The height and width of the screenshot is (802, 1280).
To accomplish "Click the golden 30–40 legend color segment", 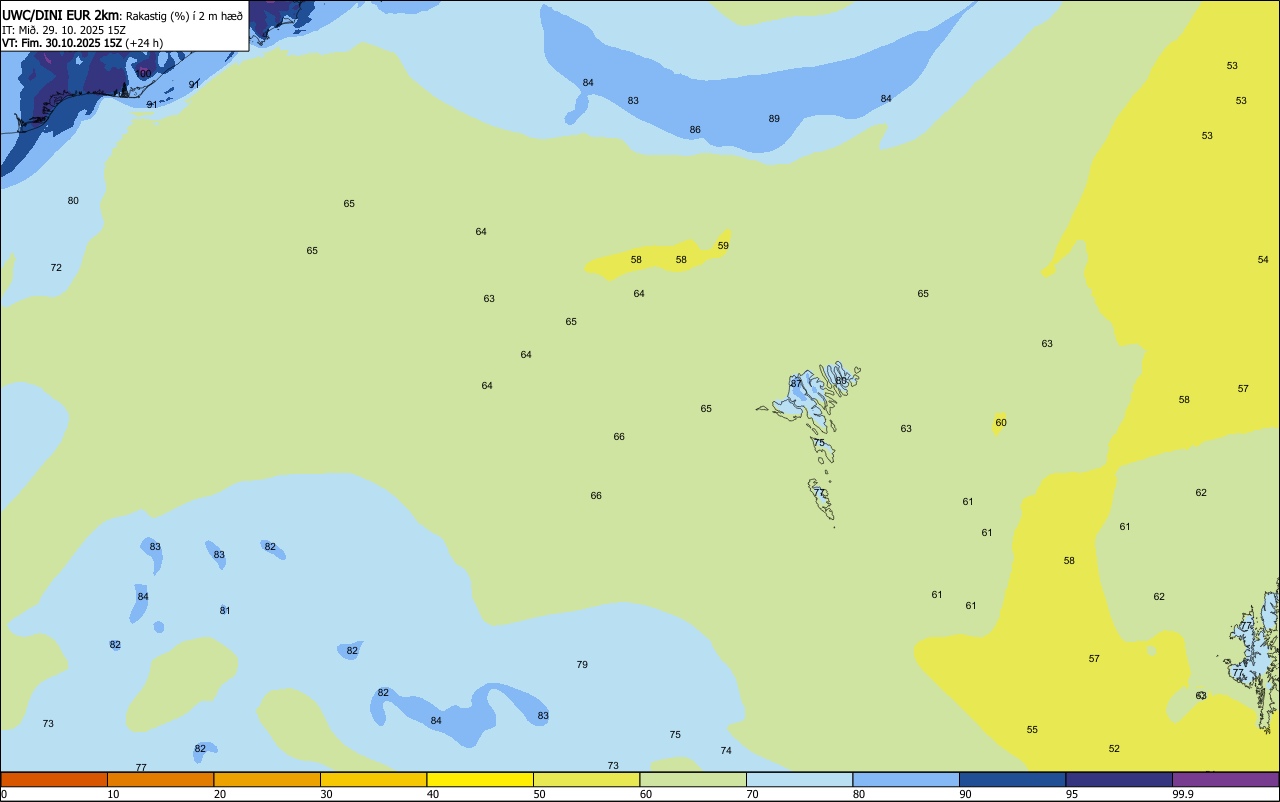I will coord(373,779).
